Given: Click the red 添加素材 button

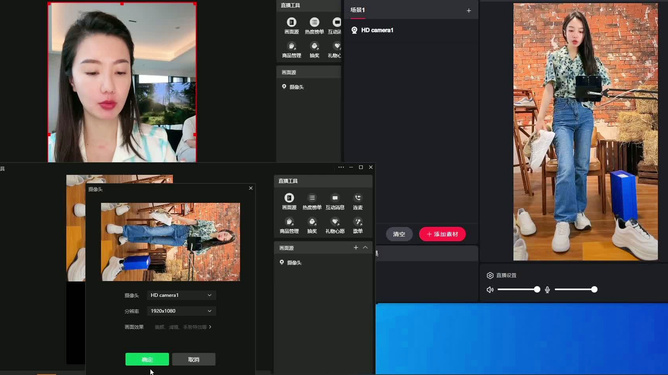Looking at the screenshot, I should [x=442, y=234].
